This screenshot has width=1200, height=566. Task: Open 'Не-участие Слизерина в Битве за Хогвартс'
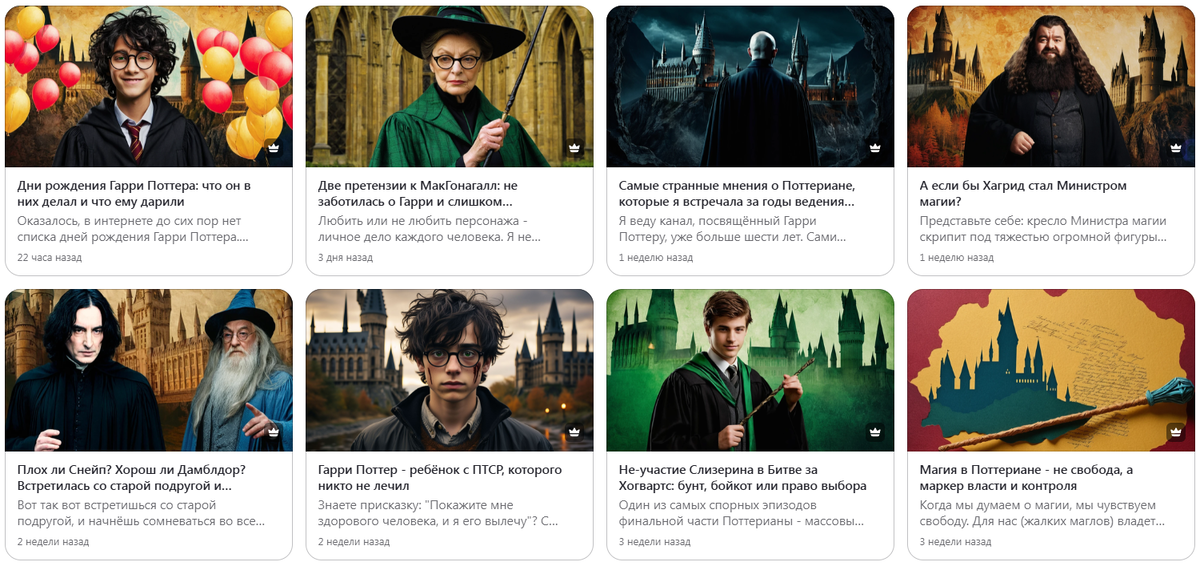click(742, 478)
